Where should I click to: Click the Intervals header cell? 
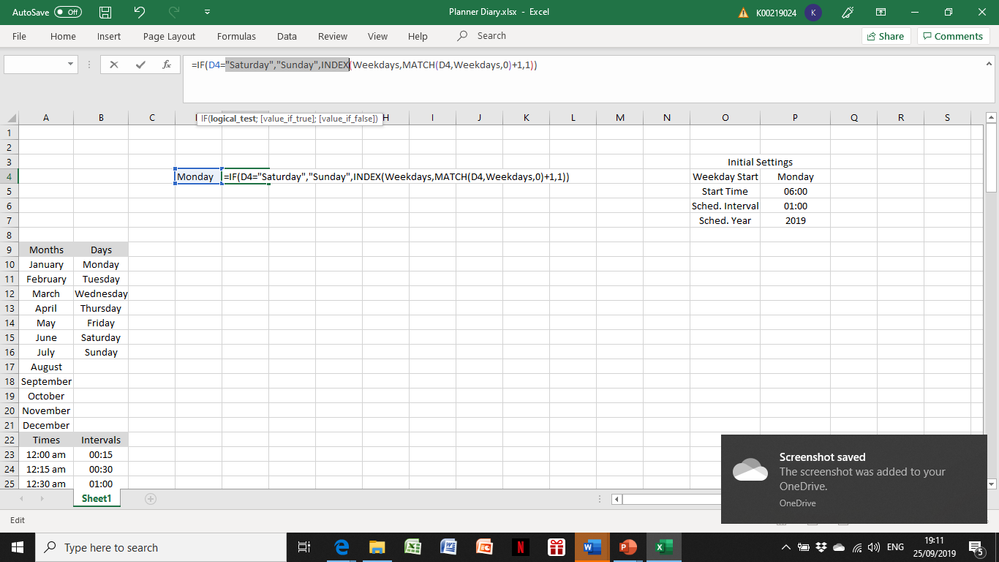pyautogui.click(x=101, y=440)
